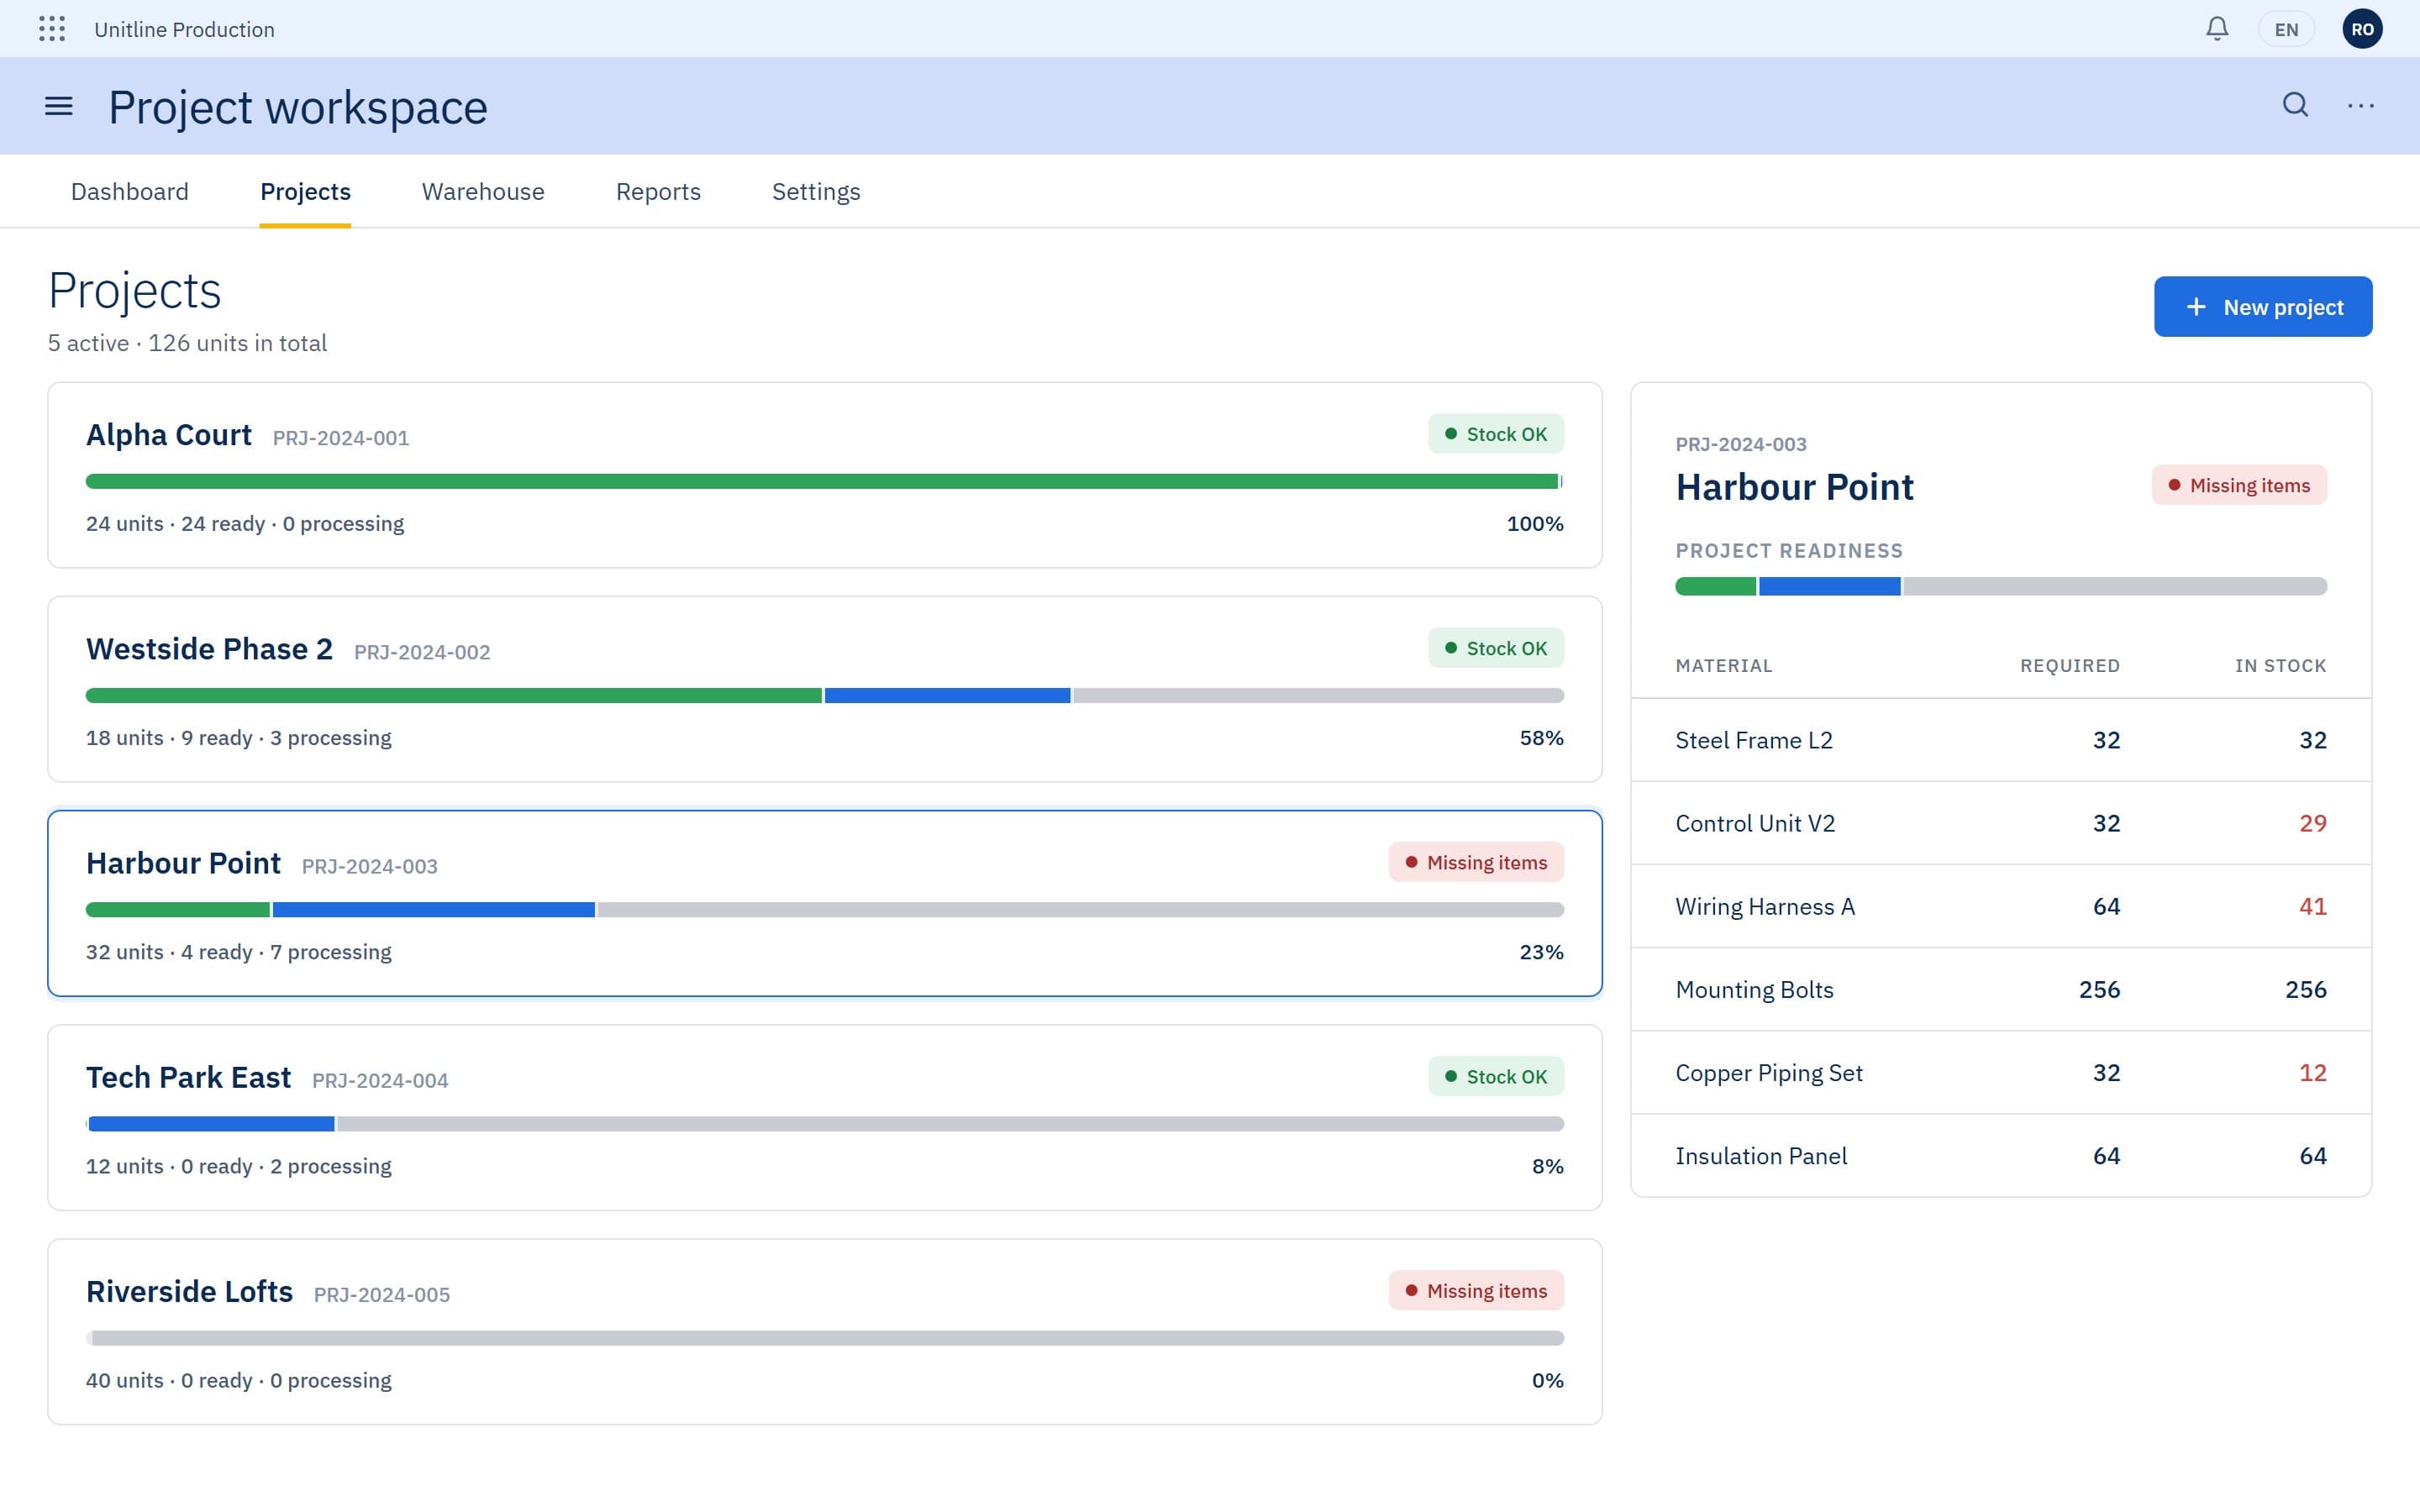Click the Project Readiness bar in detail panel
The image size is (2420, 1512).
pyautogui.click(x=2001, y=587)
